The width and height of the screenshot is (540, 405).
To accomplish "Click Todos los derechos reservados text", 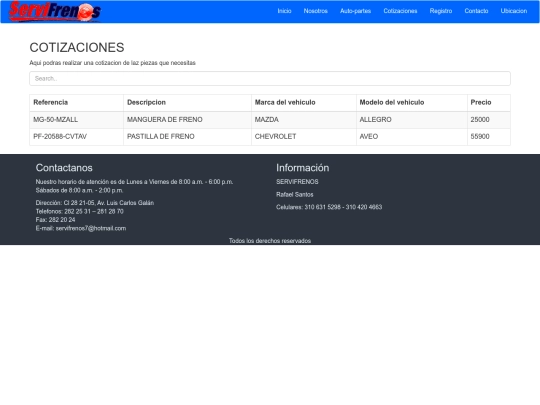I will 270,241.
